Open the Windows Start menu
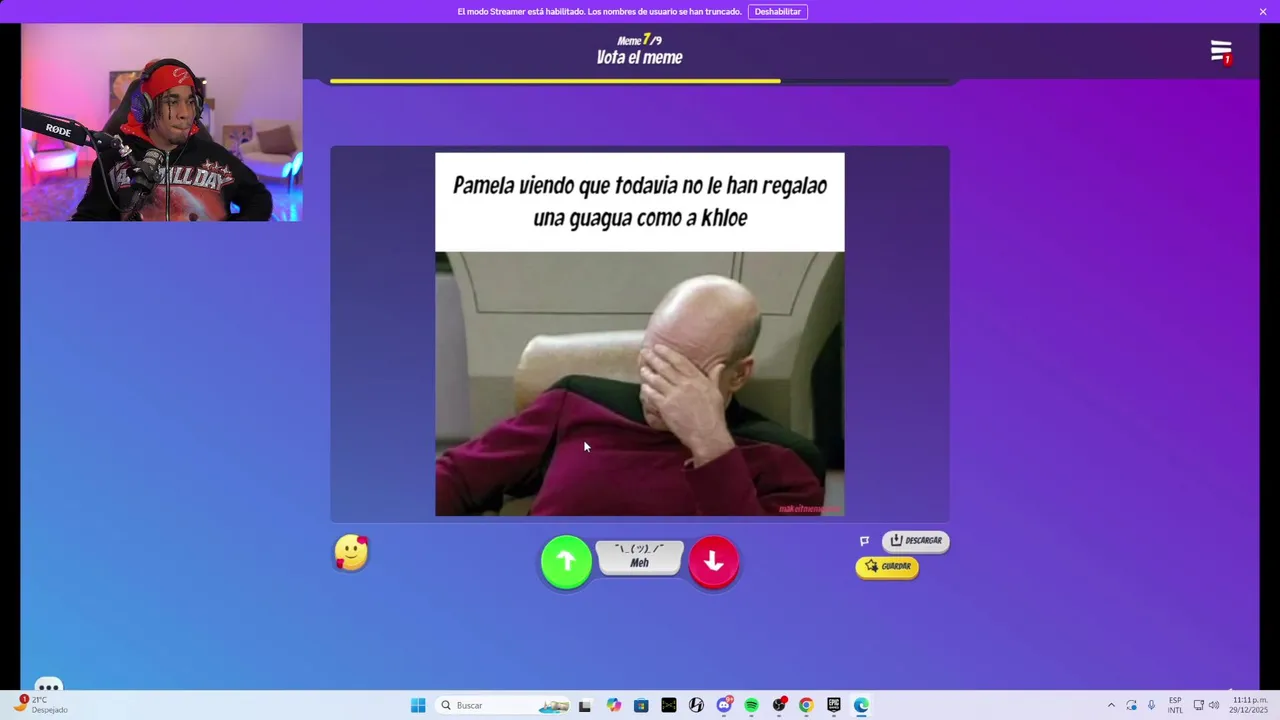 pos(418,705)
